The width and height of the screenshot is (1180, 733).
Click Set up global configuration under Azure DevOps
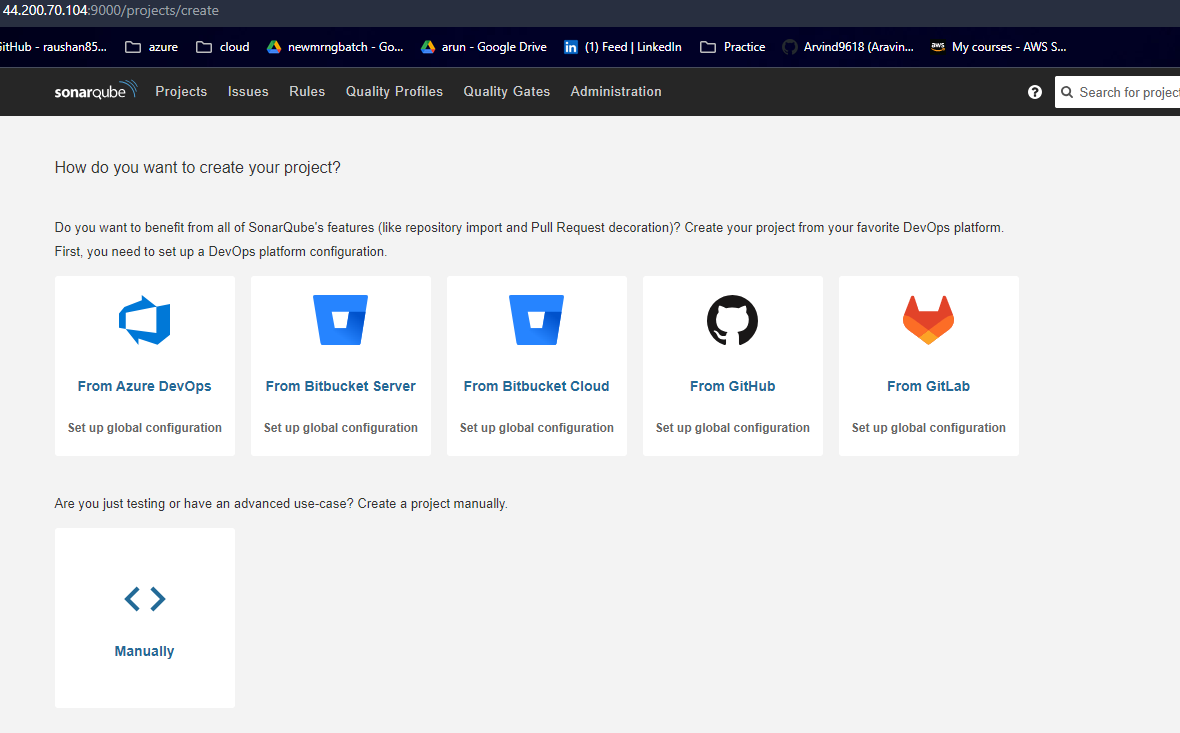pyautogui.click(x=145, y=428)
